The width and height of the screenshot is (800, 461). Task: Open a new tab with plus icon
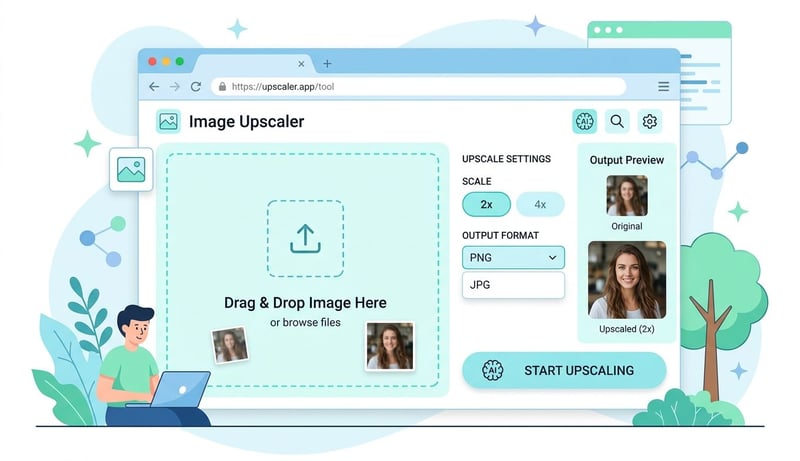tap(327, 64)
